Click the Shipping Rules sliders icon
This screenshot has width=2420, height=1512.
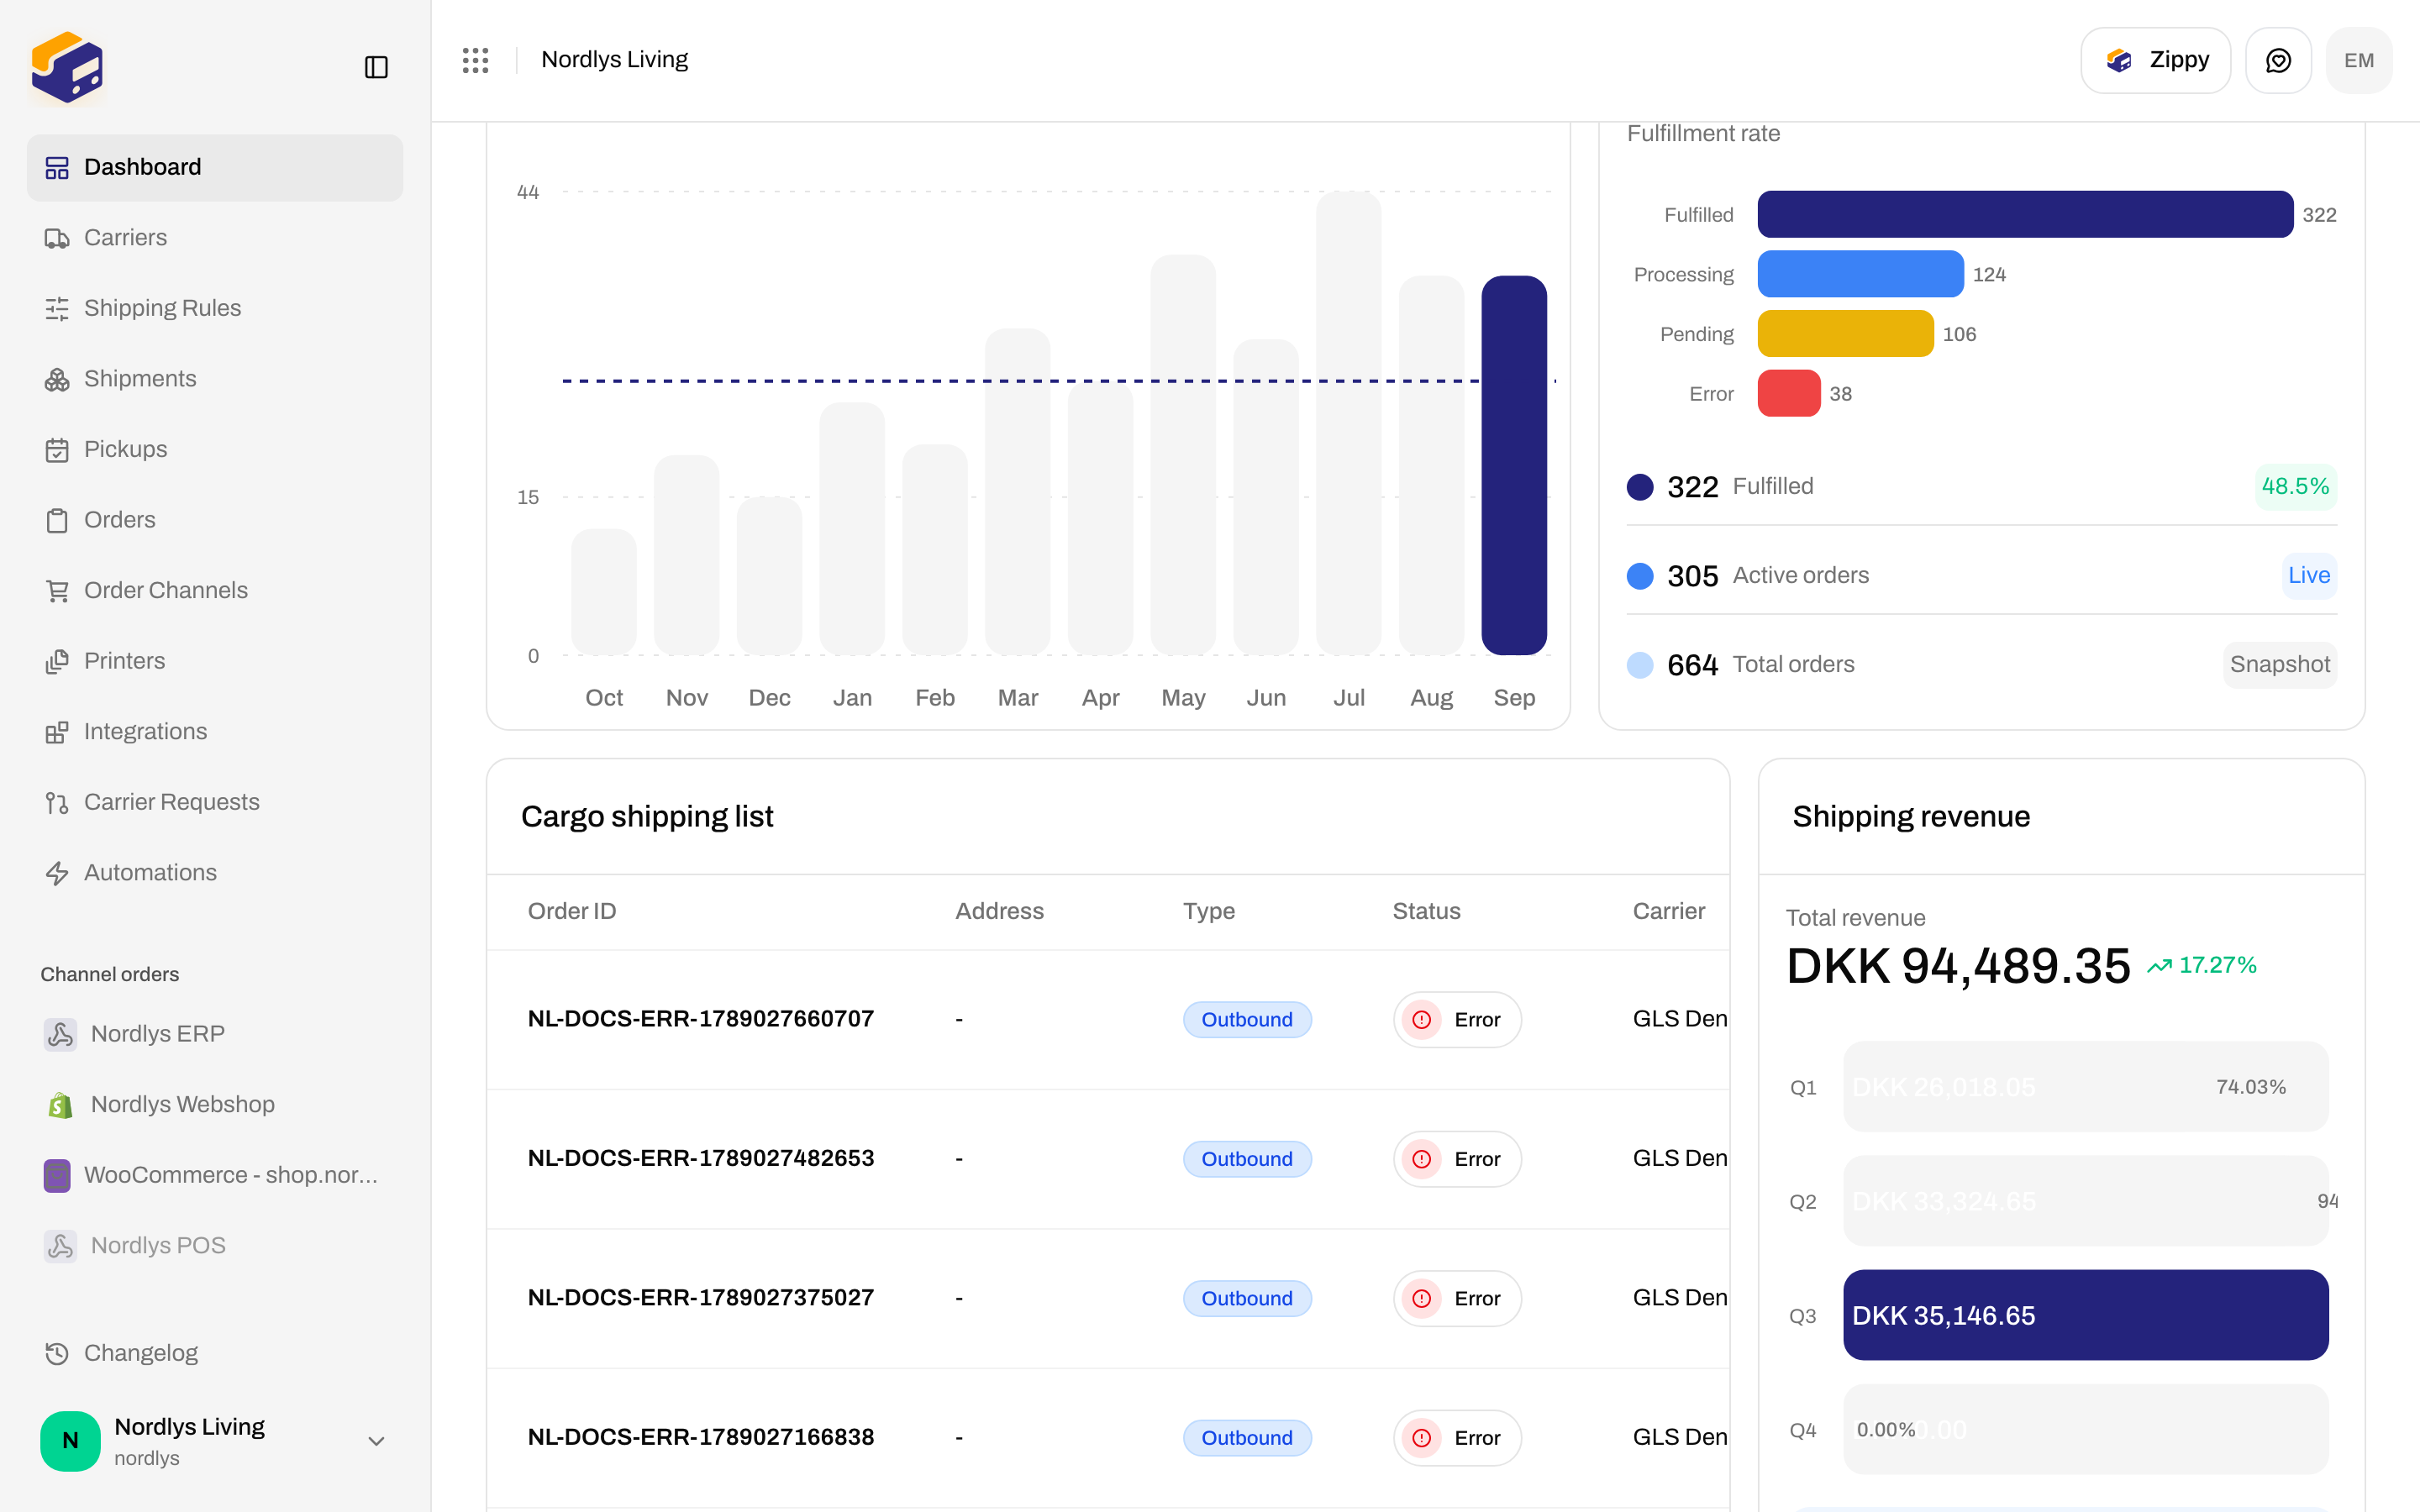click(57, 308)
